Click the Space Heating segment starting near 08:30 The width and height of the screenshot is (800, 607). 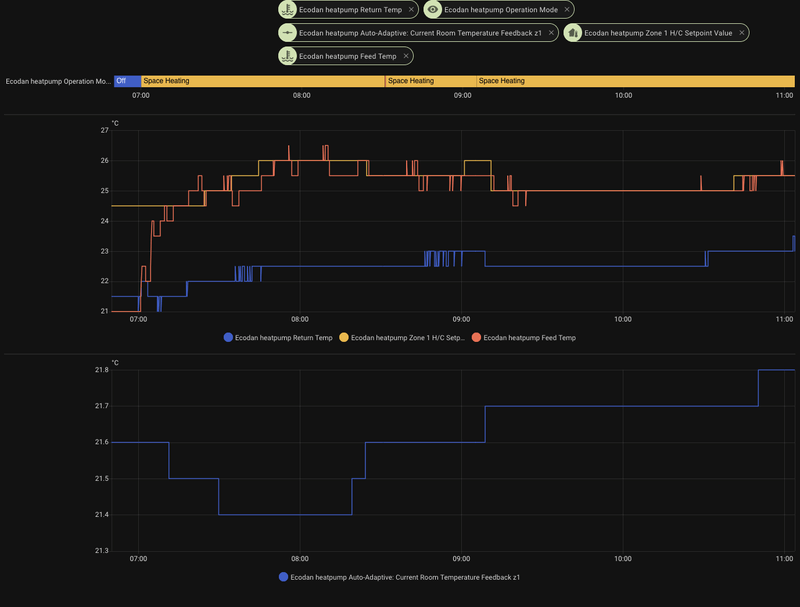431,81
